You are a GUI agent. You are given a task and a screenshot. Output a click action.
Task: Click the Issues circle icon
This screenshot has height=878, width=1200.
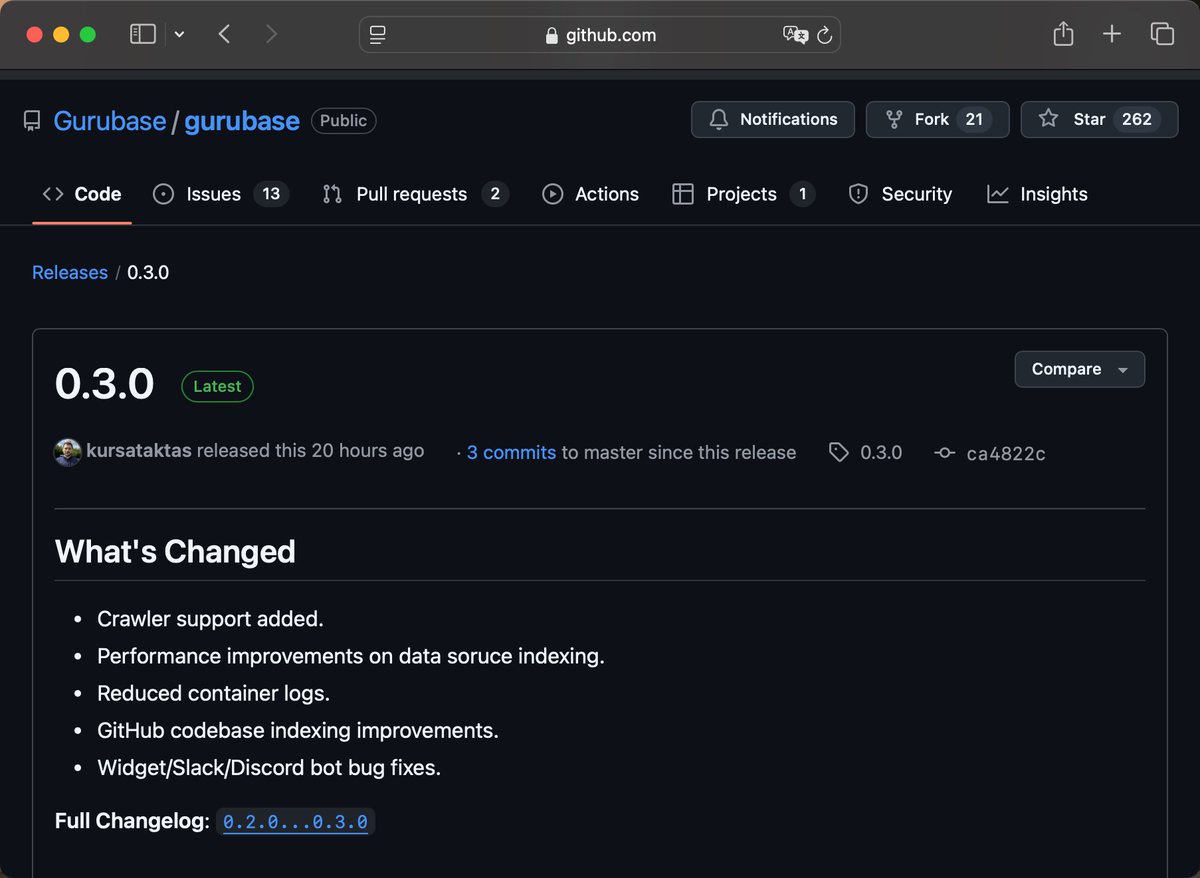[x=163, y=194]
